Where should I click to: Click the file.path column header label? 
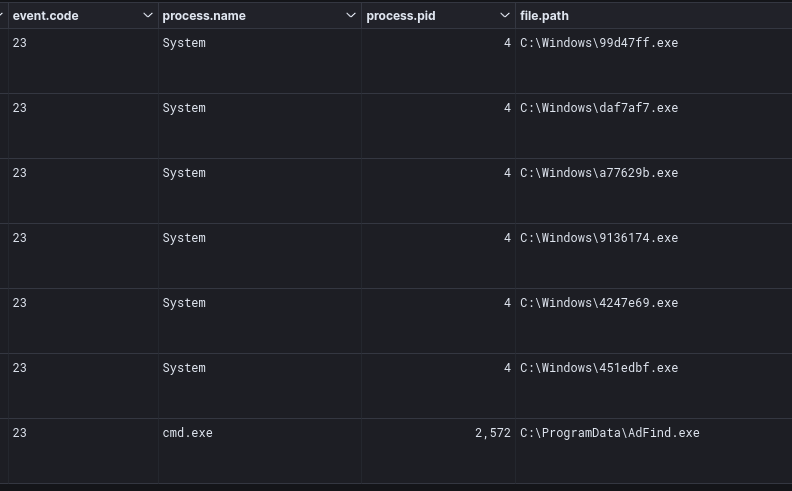pyautogui.click(x=545, y=16)
